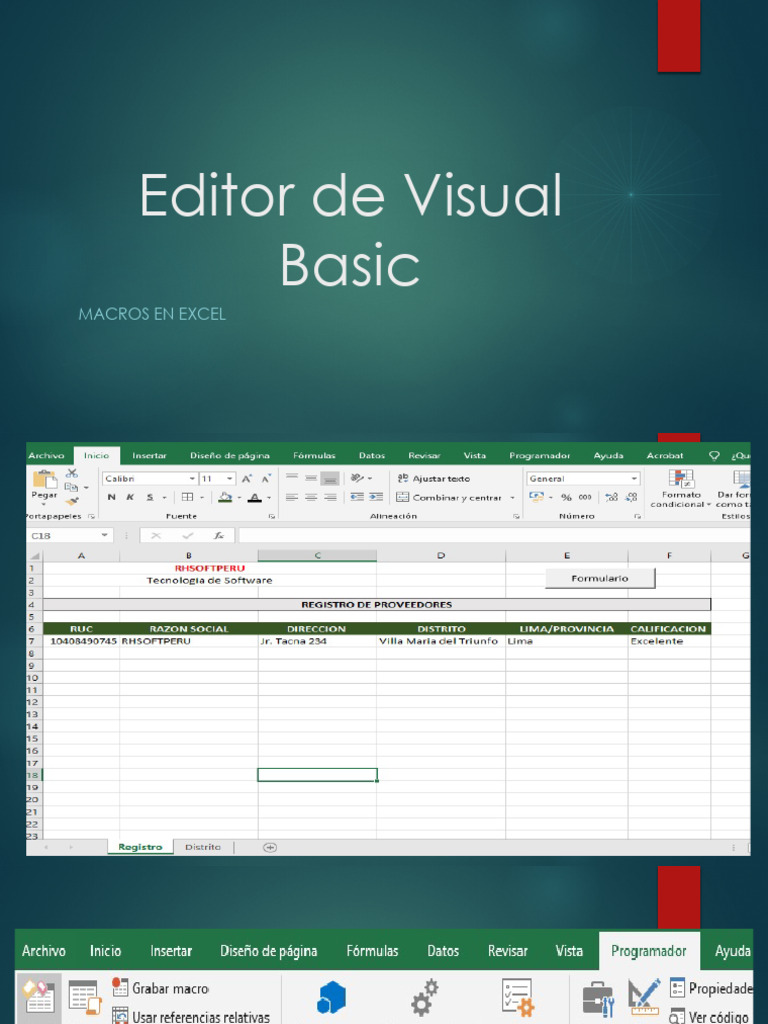
Task: Open the COM add-ins checklist icon
Action: pos(518,997)
